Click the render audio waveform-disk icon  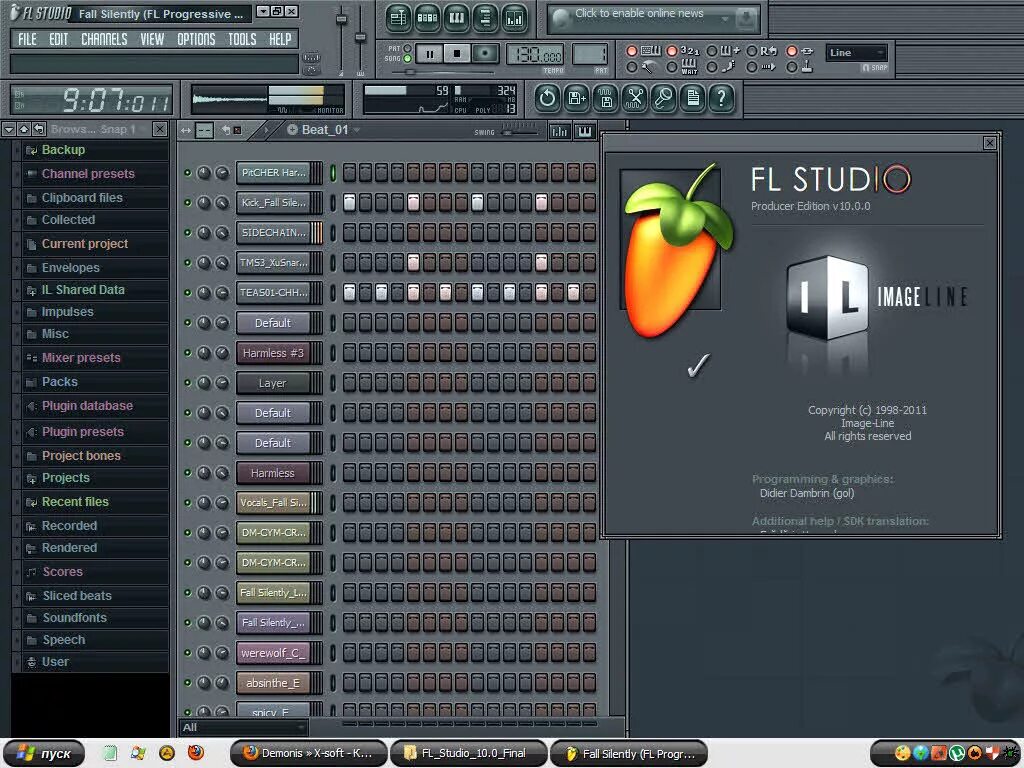(x=606, y=99)
